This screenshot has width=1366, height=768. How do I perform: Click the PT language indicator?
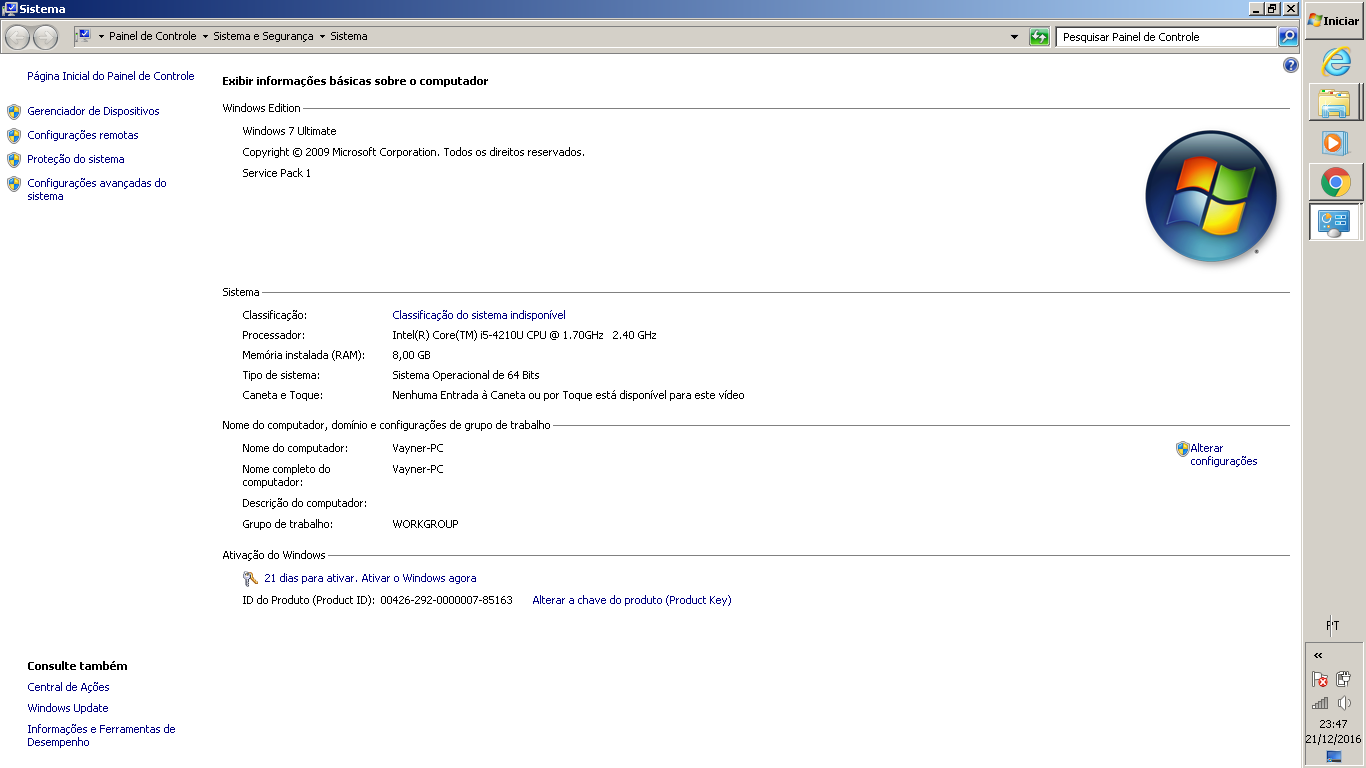click(1333, 626)
